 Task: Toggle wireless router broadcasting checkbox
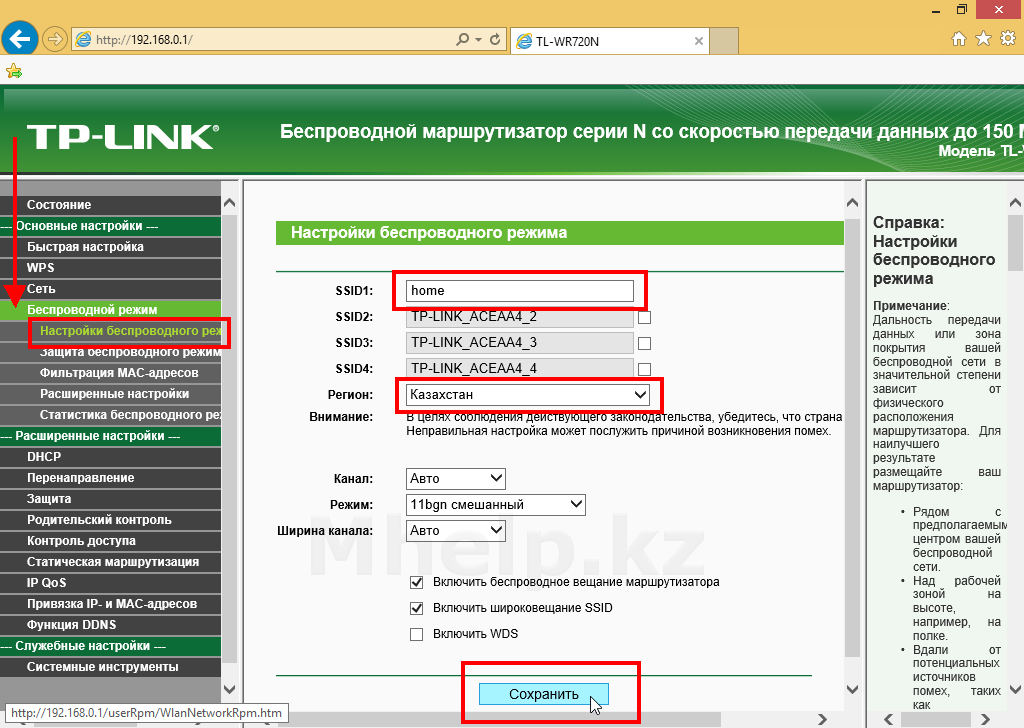point(416,582)
